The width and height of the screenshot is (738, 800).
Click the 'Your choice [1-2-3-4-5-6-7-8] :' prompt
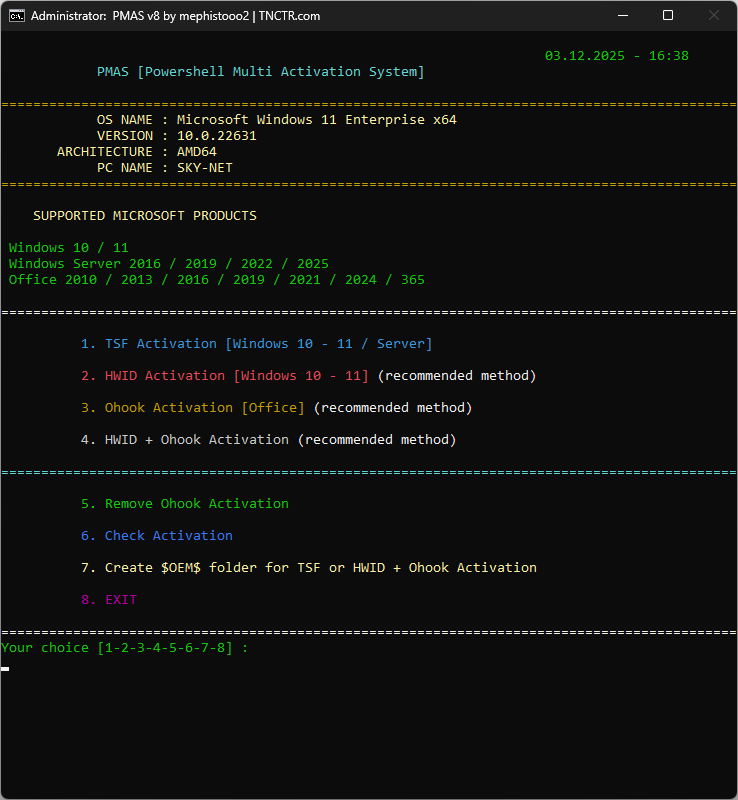125,648
